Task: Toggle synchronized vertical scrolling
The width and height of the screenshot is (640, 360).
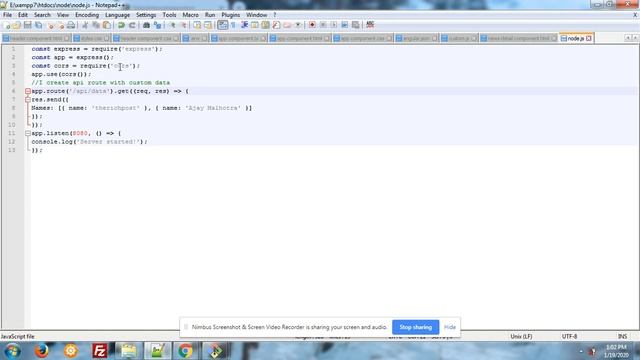Action: pos(197,25)
